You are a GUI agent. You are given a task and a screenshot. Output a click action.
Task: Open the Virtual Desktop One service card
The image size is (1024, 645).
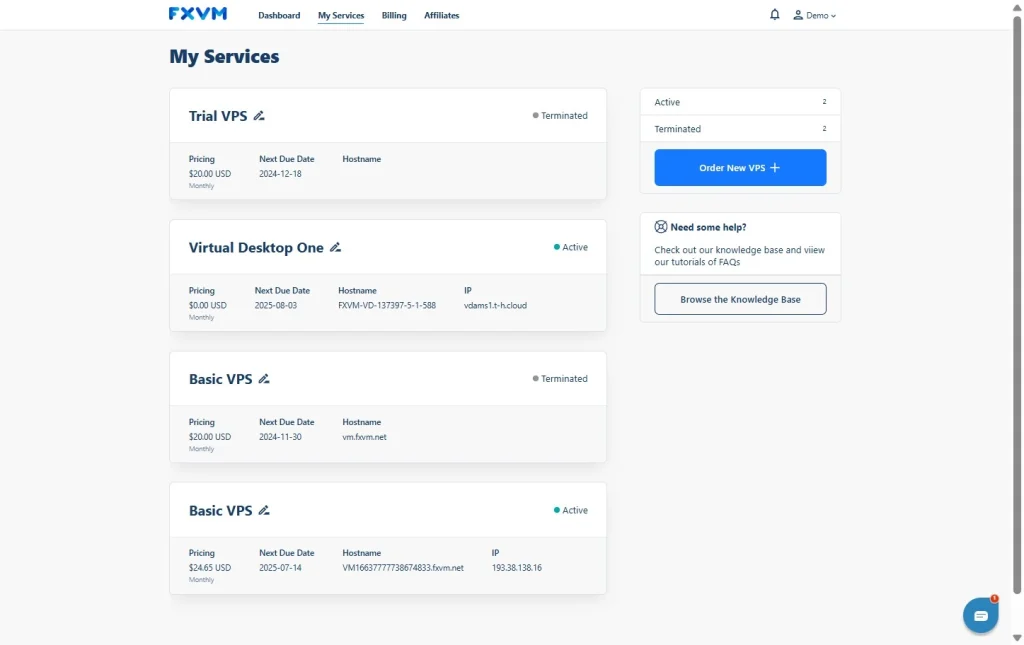[388, 275]
